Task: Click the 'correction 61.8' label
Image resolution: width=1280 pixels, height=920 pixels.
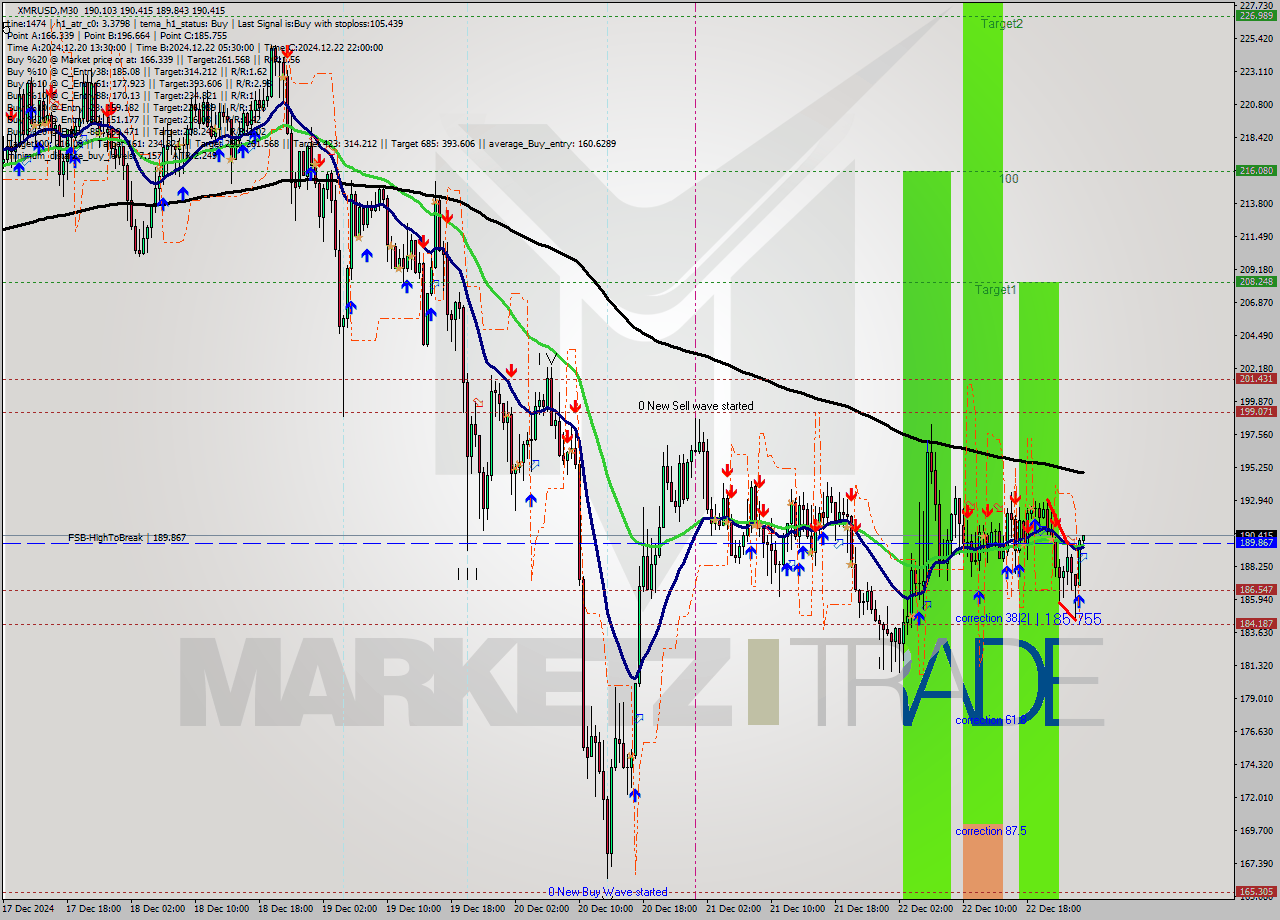Action: (x=990, y=720)
